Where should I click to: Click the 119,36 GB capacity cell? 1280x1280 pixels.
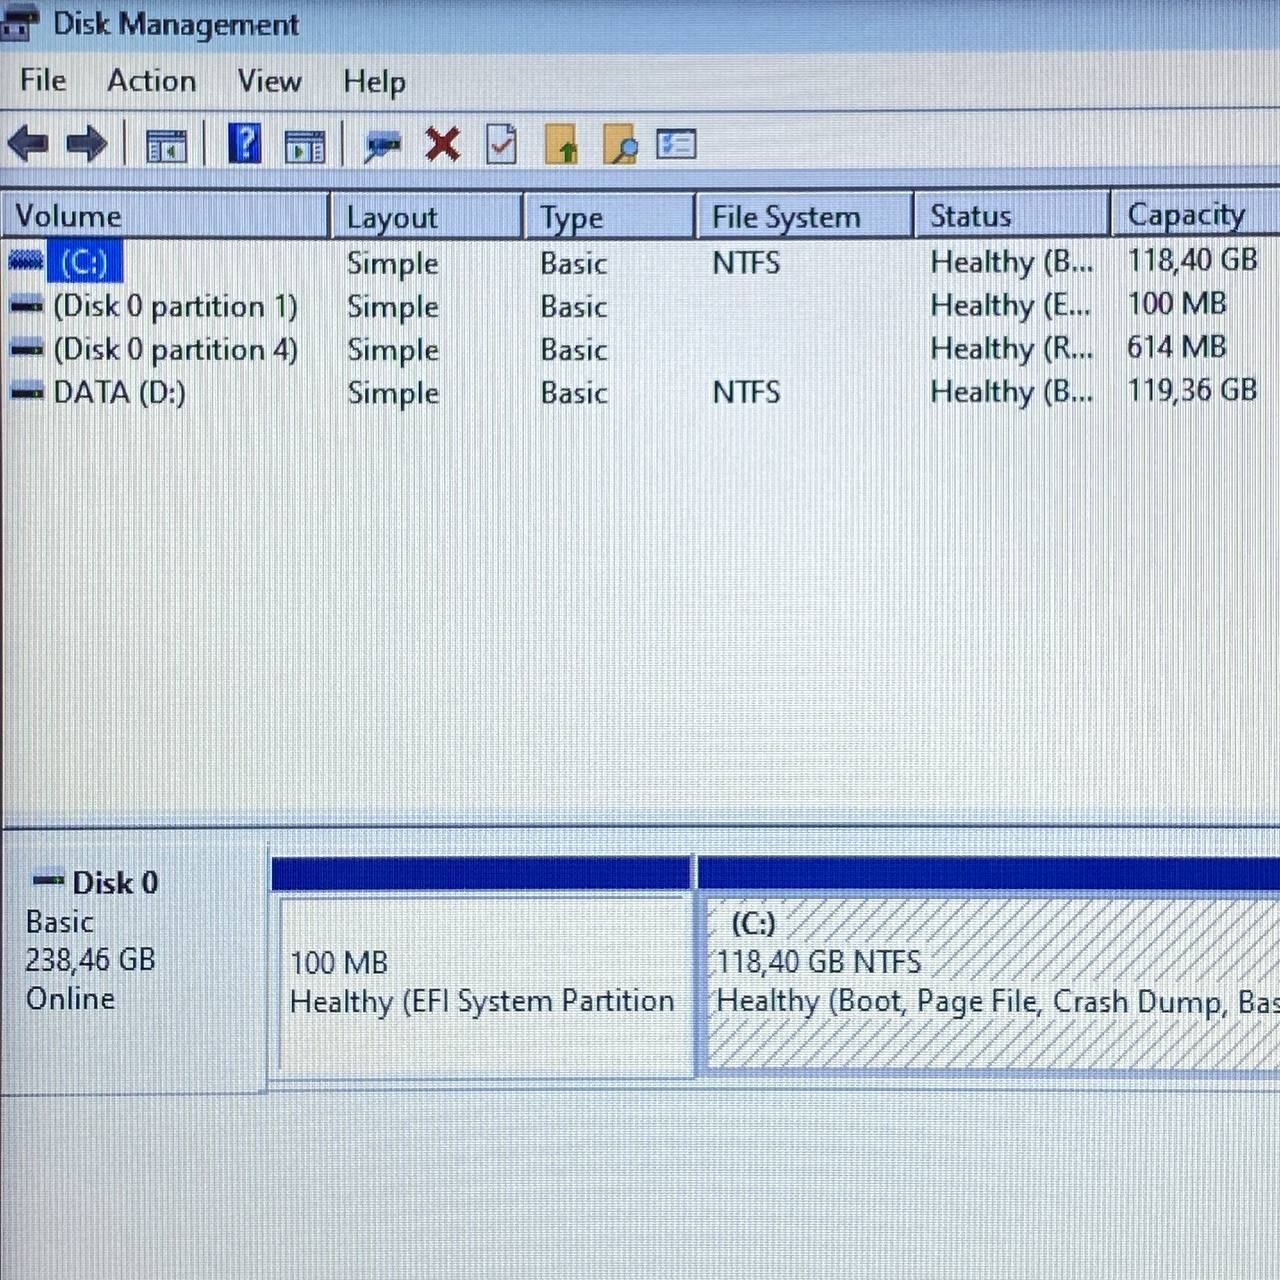coord(1192,390)
